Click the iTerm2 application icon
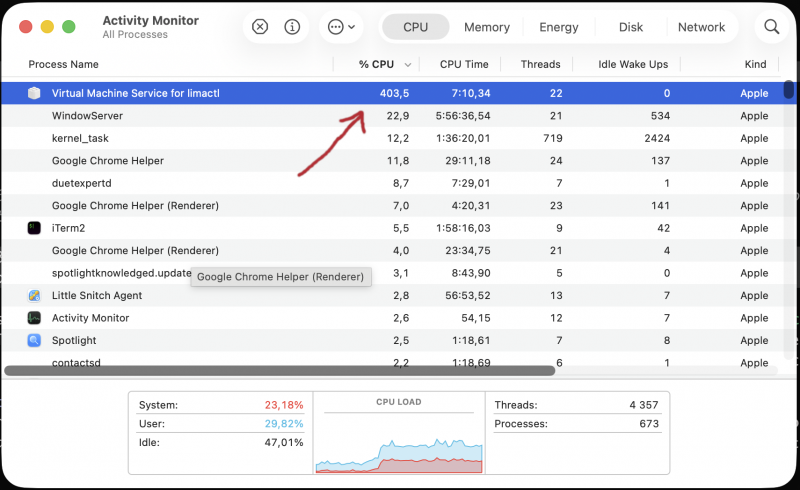800x490 pixels. pyautogui.click(x=34, y=228)
